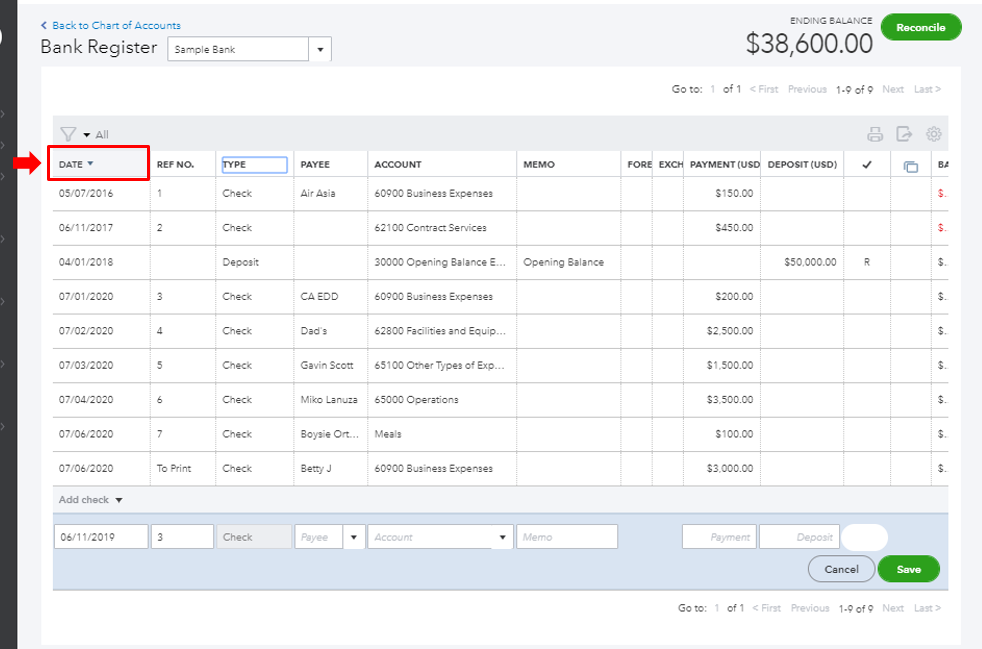Click the Payee column header
Viewport: 982px width, 649px height.
tap(315, 164)
